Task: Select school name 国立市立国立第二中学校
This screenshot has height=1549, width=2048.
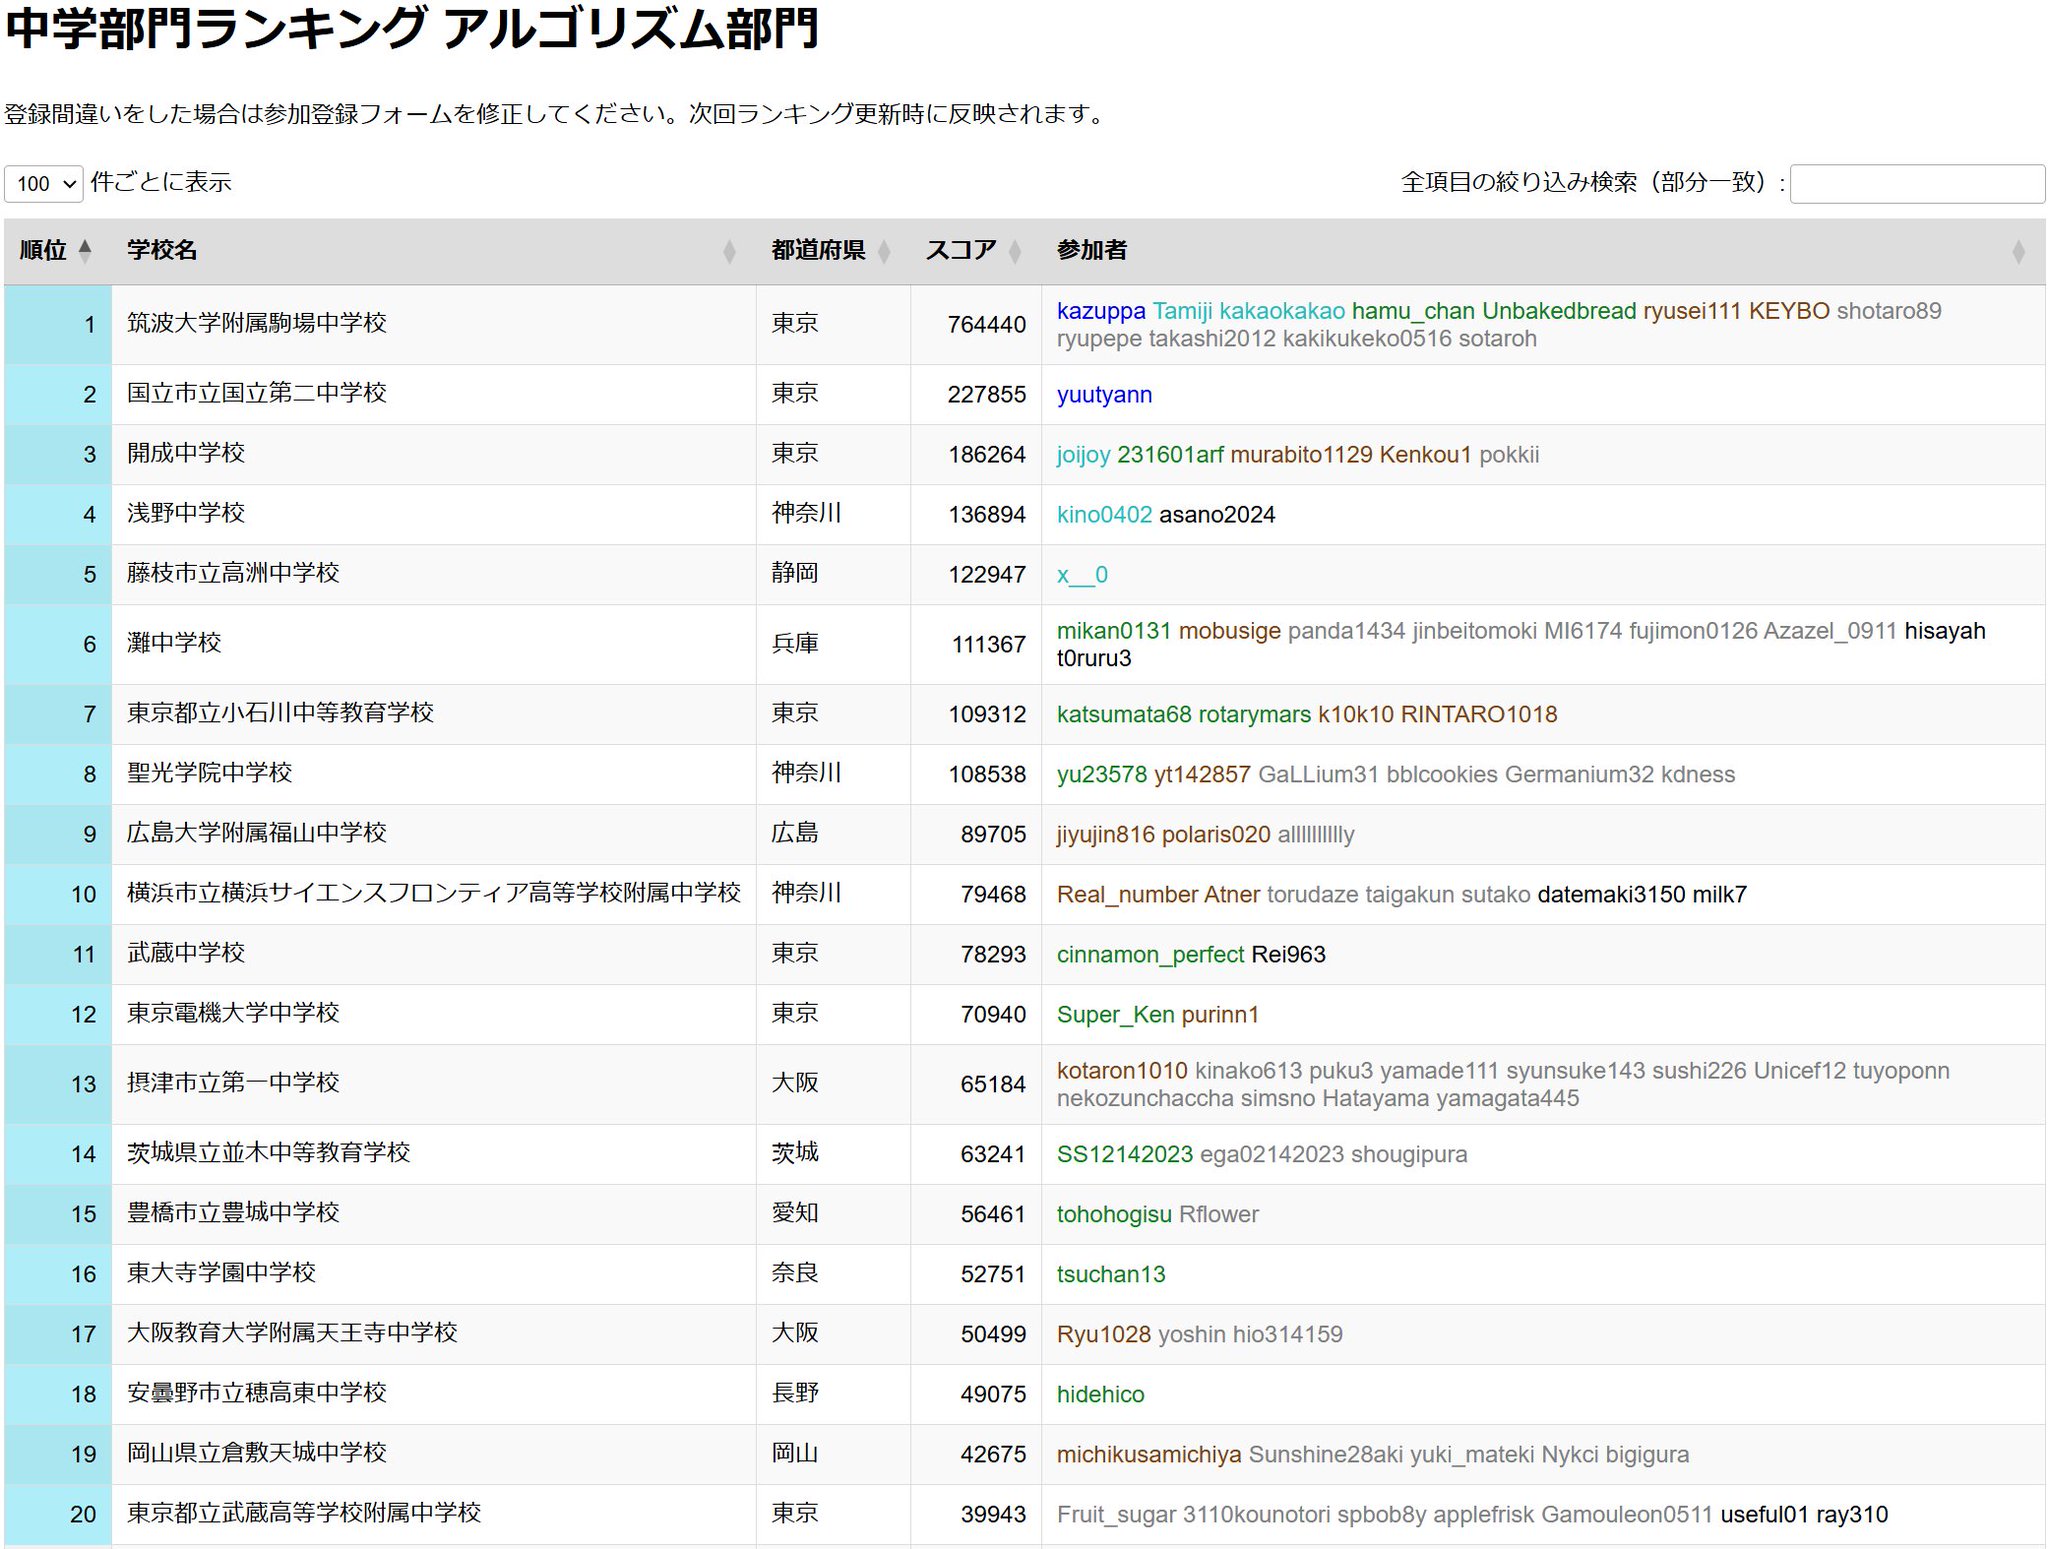Action: (256, 393)
